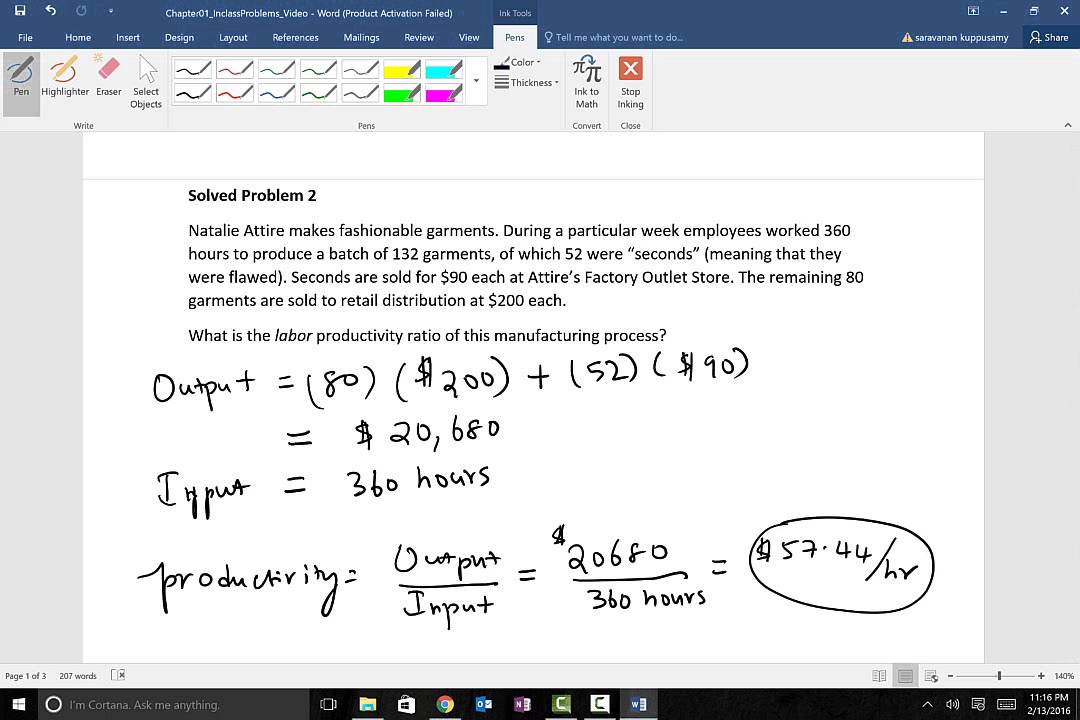The image size is (1080, 720).
Task: Click the zoom out minus button
Action: [951, 676]
